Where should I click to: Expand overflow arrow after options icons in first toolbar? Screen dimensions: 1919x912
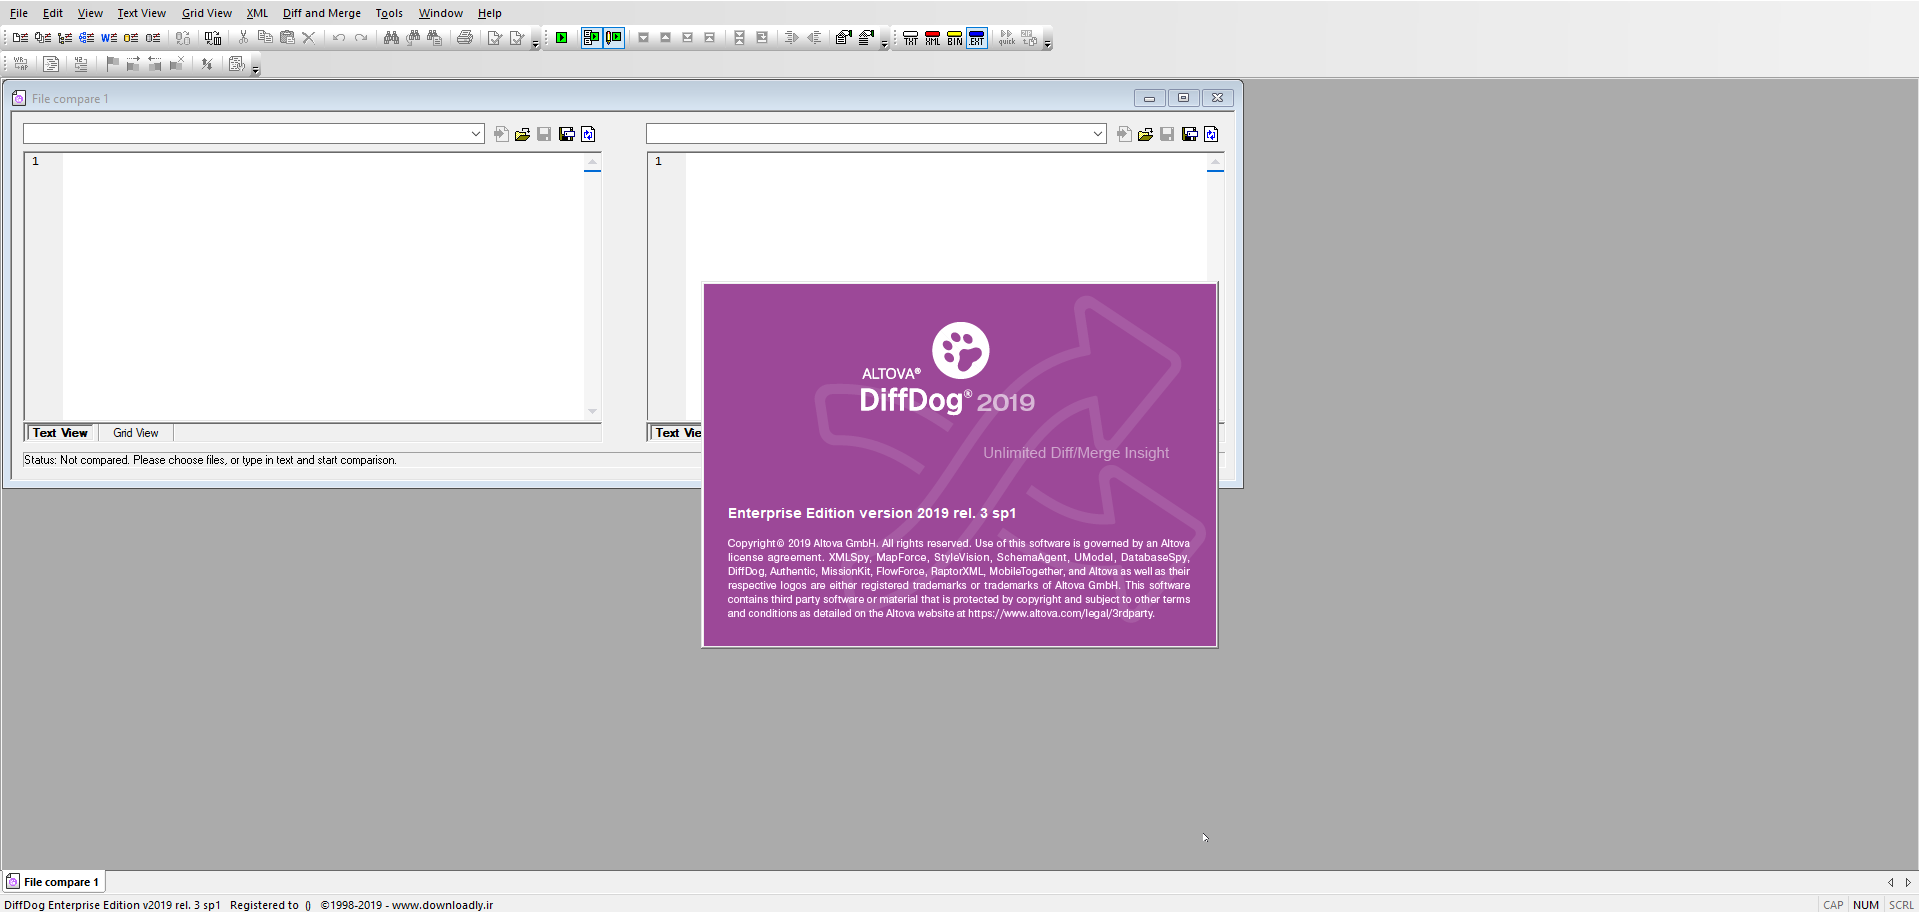click(535, 44)
